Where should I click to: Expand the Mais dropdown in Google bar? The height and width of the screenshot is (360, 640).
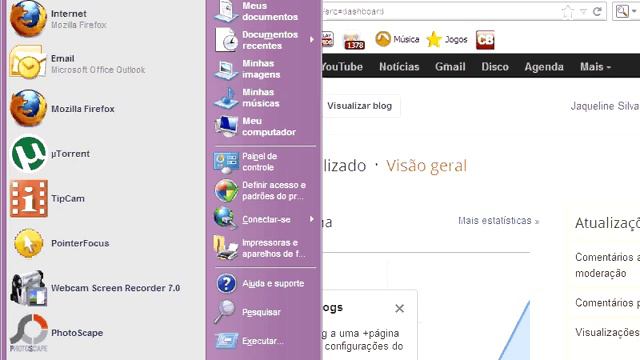[x=595, y=67]
